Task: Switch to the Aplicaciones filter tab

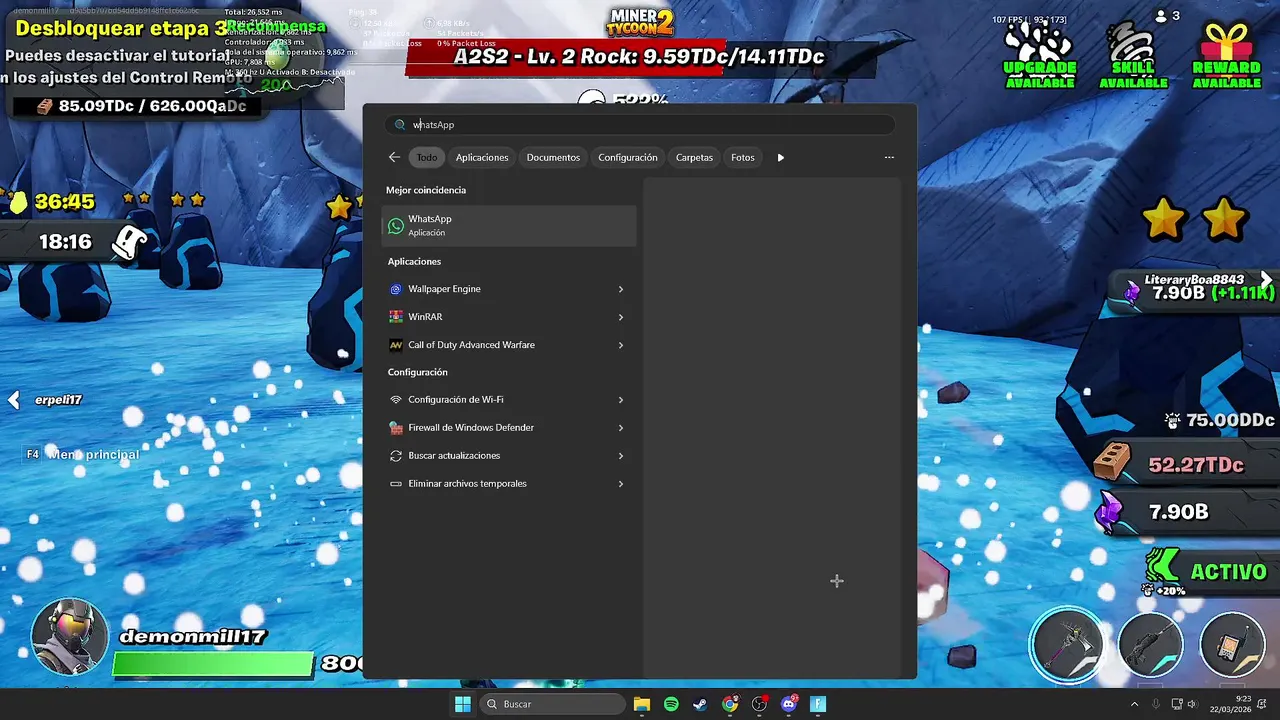Action: [482, 157]
